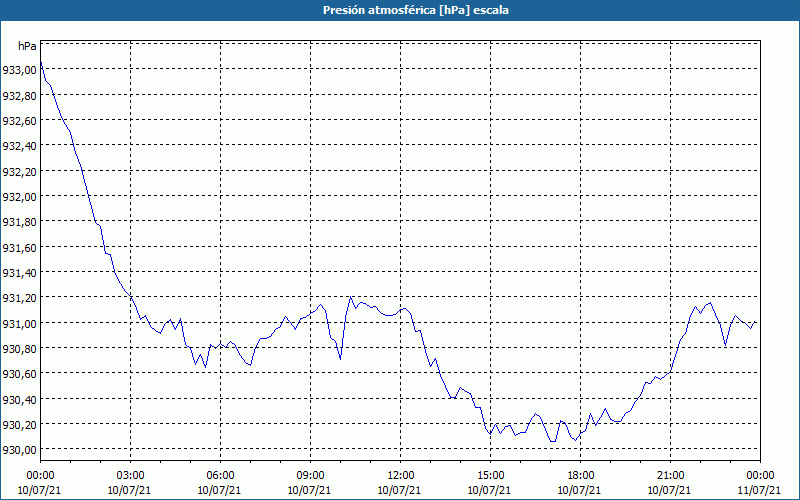Click the 11/07/21 date label

[x=759, y=490]
